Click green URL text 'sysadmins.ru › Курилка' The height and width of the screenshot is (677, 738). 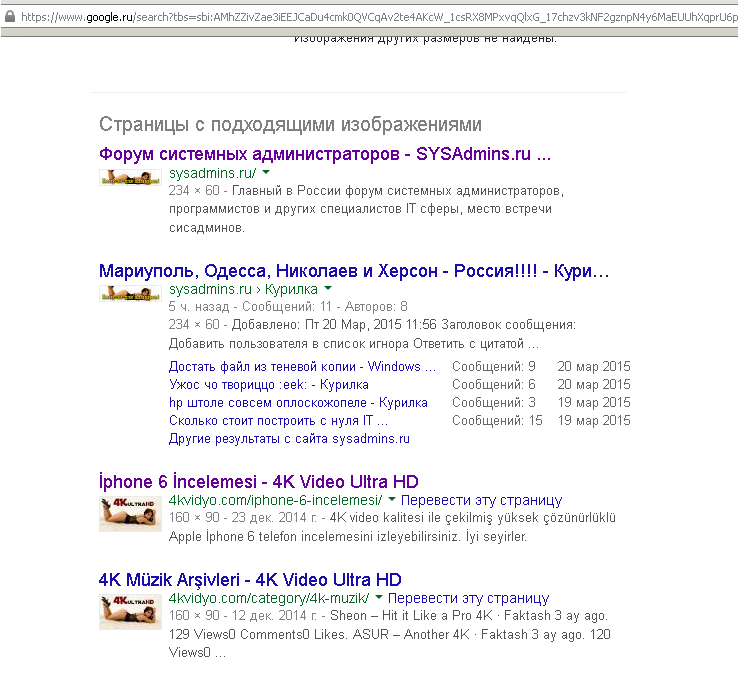click(x=243, y=289)
